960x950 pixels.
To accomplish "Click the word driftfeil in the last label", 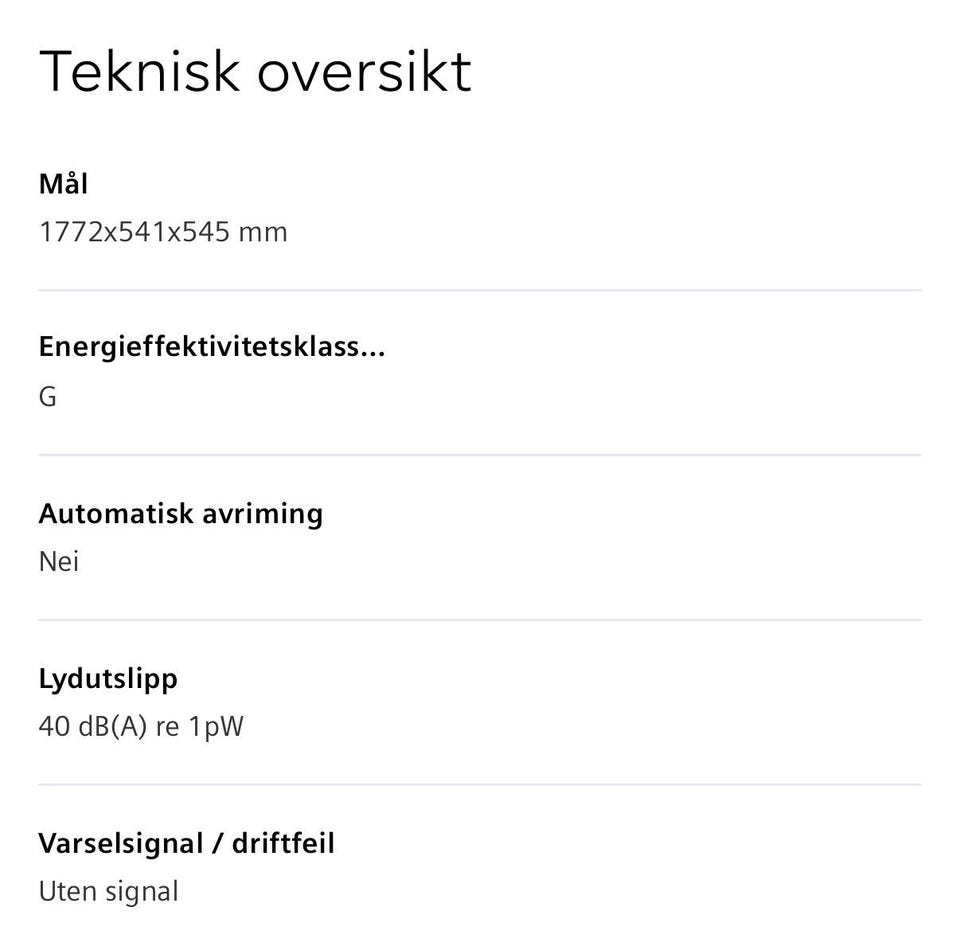I will coord(283,843).
